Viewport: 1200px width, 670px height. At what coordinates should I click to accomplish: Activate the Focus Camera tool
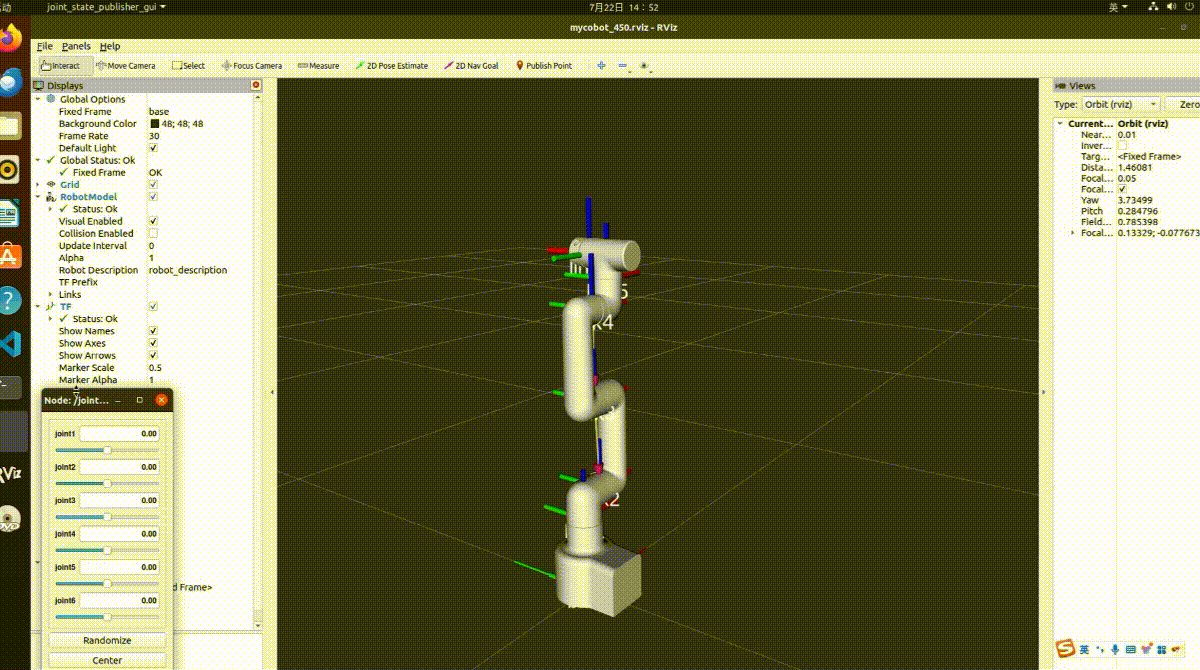coord(250,65)
